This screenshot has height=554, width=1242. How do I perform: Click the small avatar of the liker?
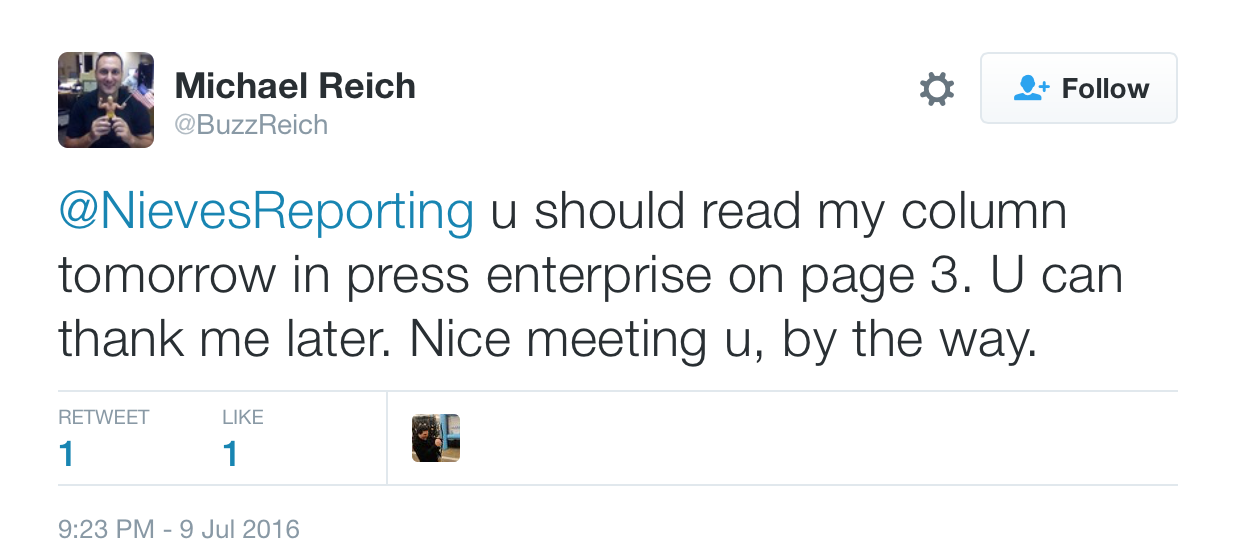click(x=436, y=438)
